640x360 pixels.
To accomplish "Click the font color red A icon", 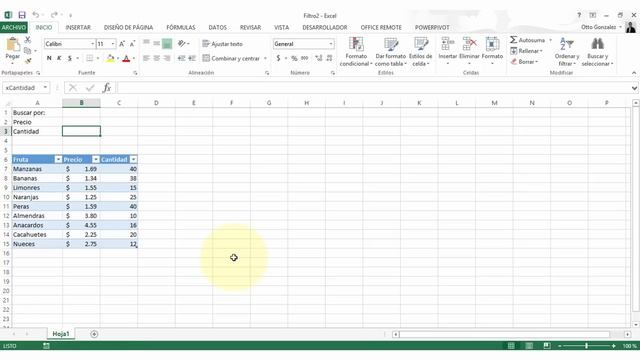I will (x=127, y=58).
